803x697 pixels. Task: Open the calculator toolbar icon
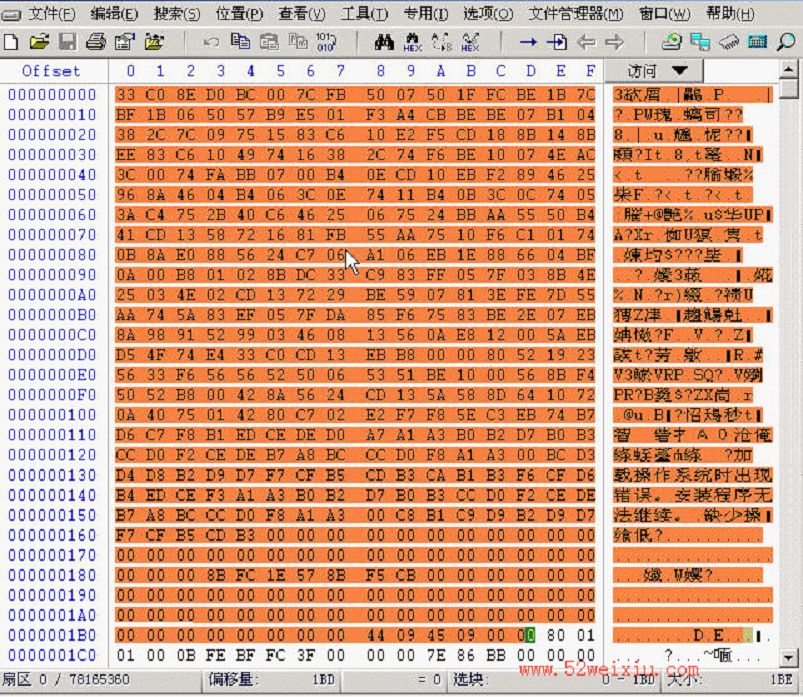pyautogui.click(x=757, y=41)
